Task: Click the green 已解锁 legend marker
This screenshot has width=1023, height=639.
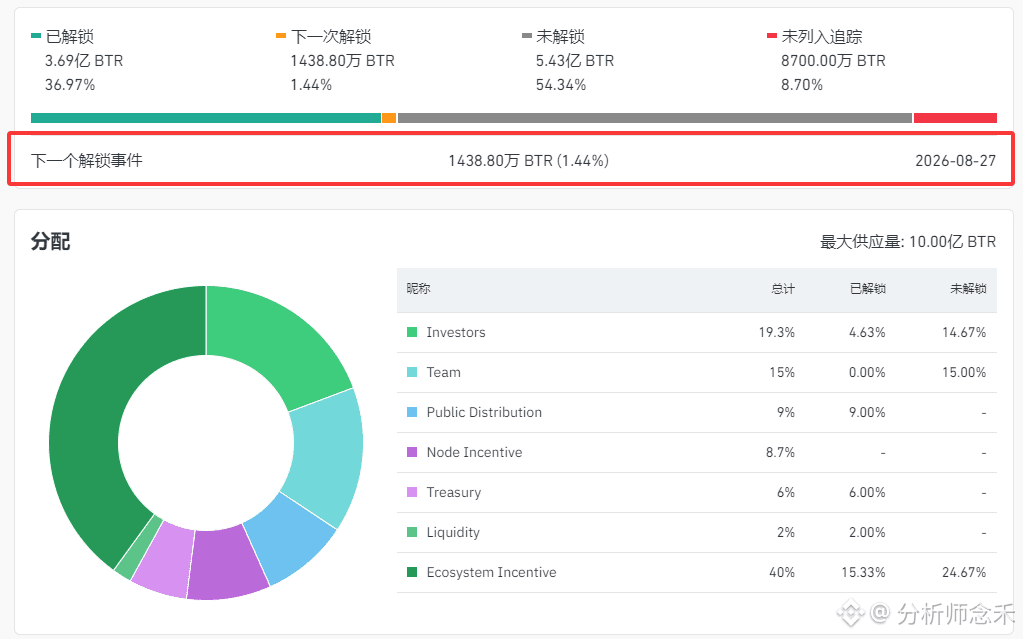Action: [x=36, y=36]
